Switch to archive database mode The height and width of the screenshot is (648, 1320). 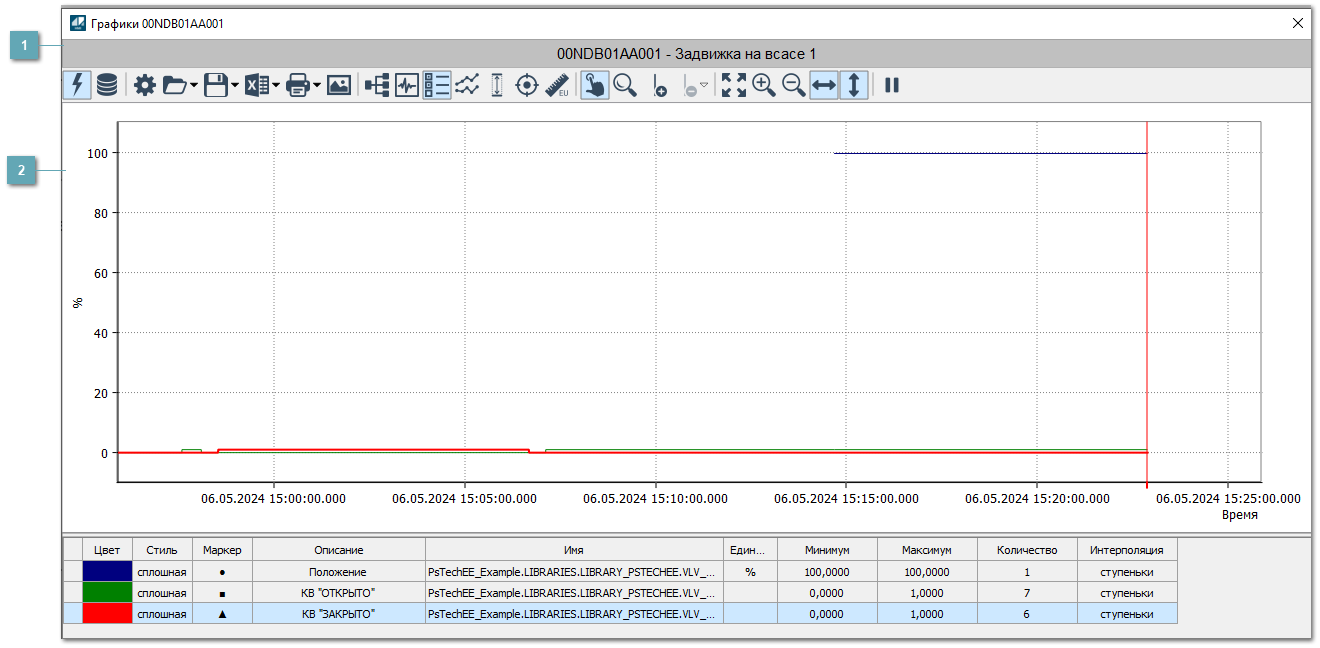[107, 85]
